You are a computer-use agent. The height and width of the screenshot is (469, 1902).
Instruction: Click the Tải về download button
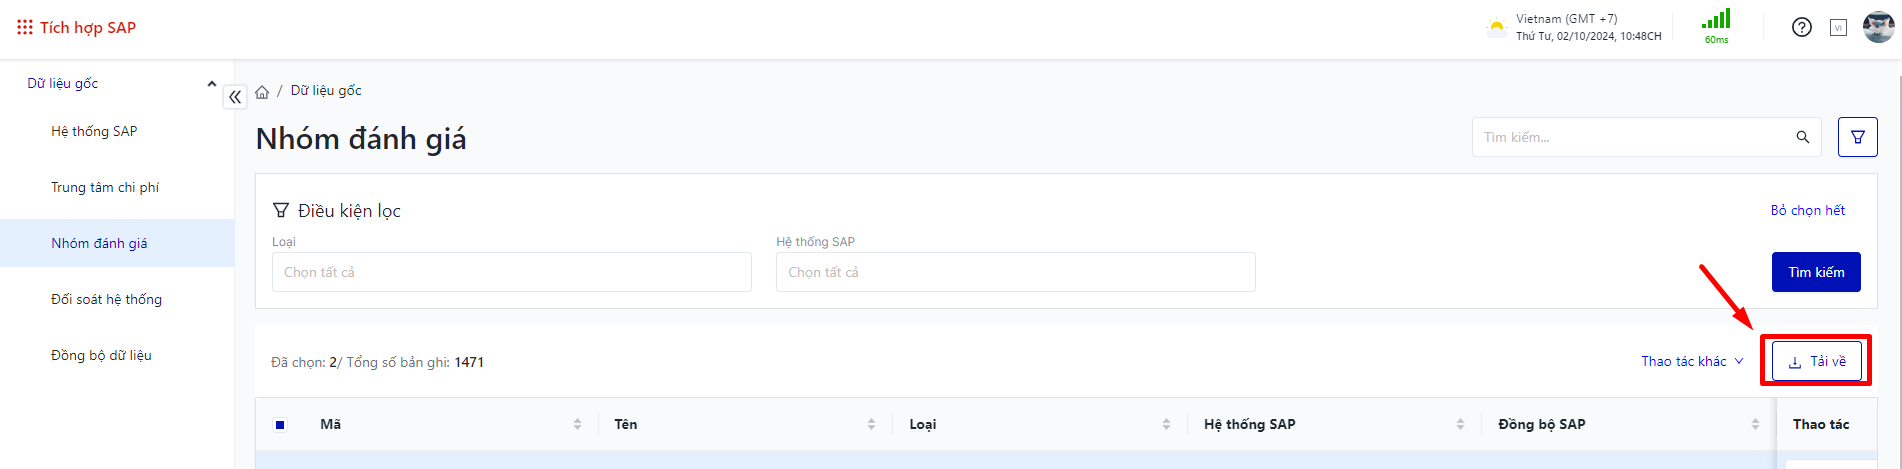1816,361
